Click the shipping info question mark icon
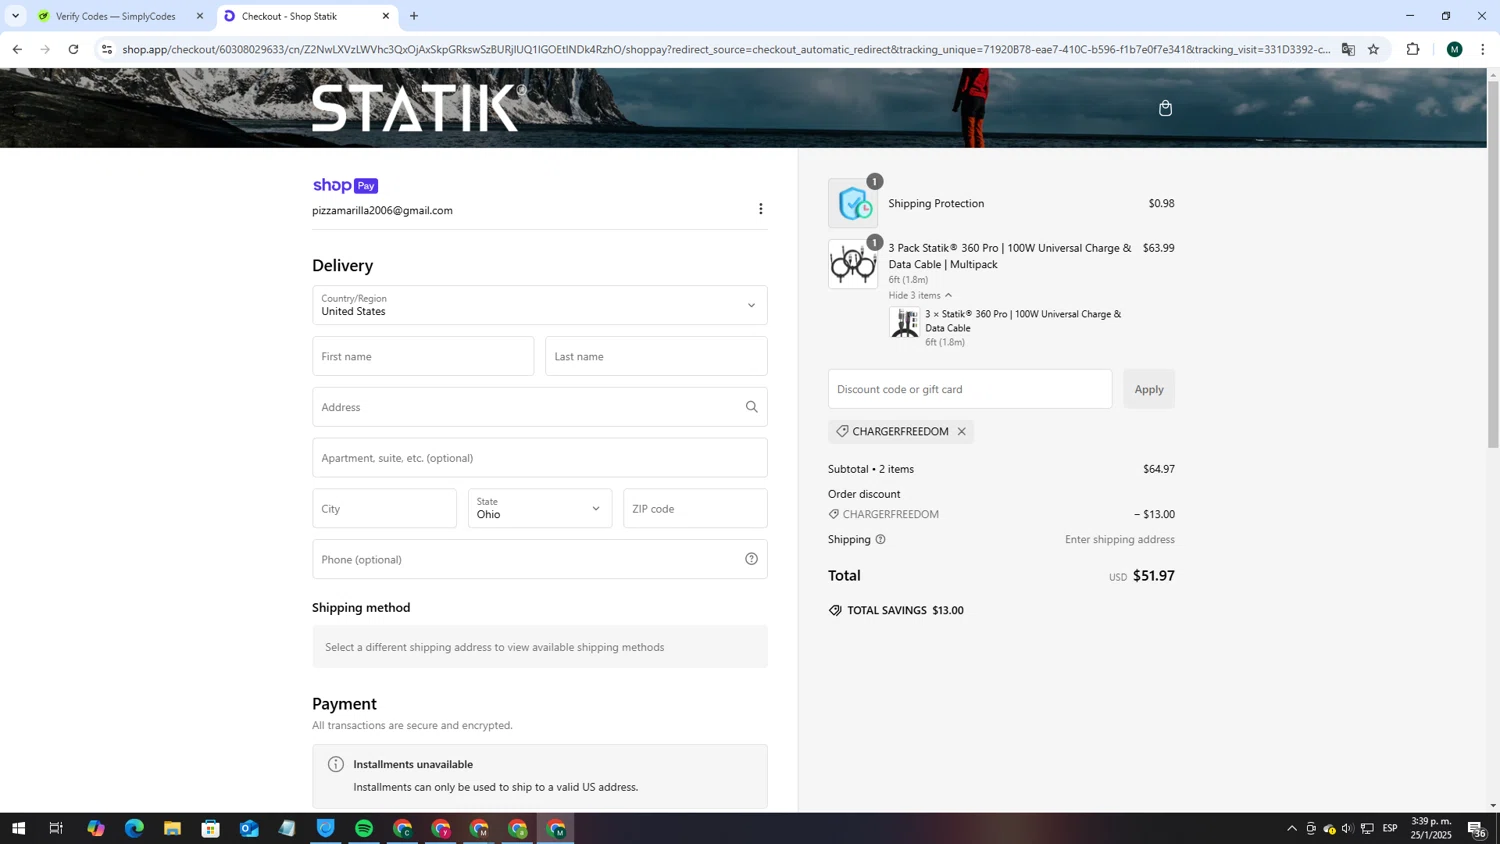 pyautogui.click(x=881, y=540)
